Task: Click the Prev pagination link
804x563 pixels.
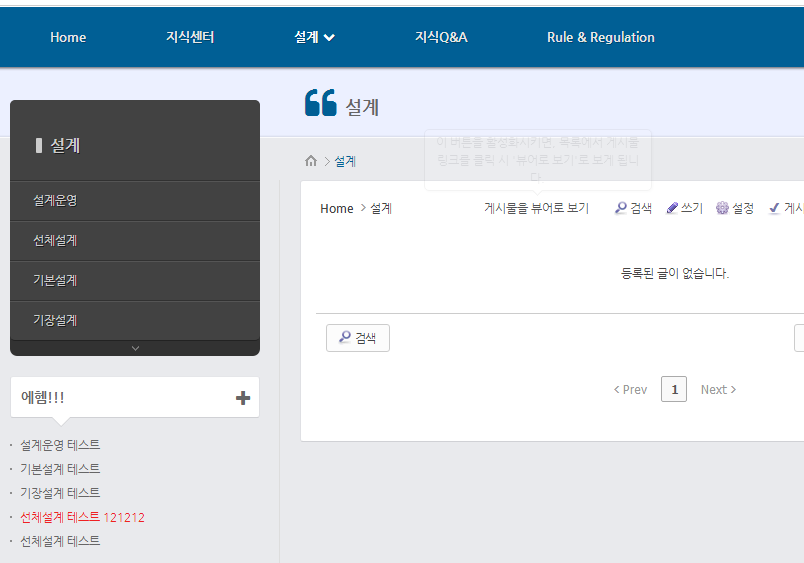Action: [x=630, y=389]
